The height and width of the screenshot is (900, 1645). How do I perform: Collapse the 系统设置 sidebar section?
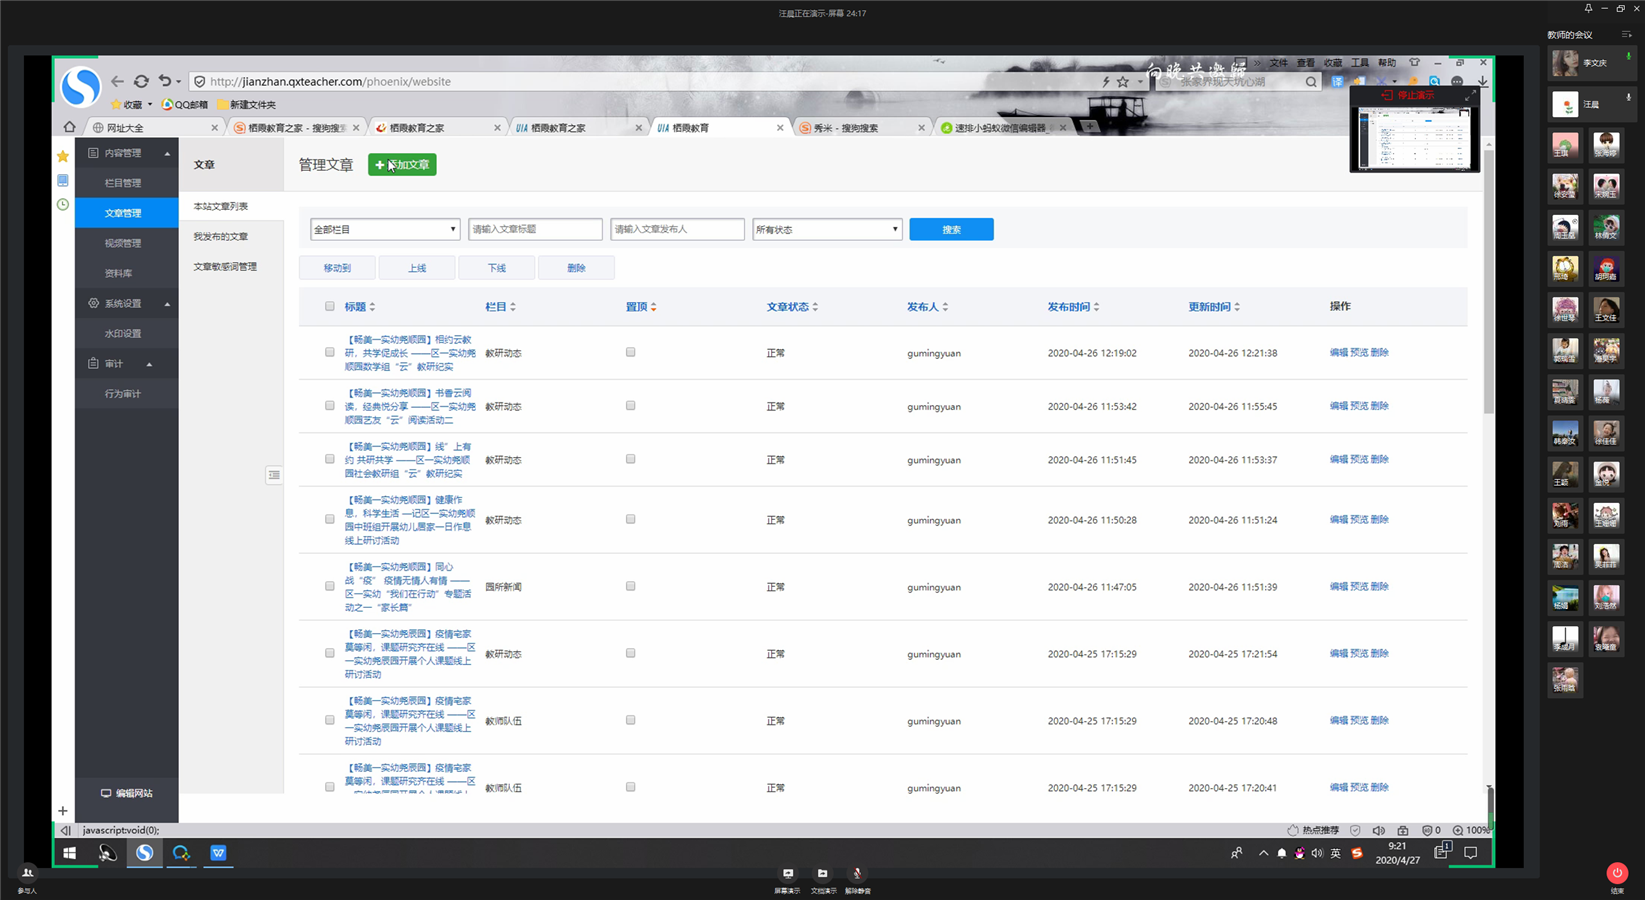point(167,304)
